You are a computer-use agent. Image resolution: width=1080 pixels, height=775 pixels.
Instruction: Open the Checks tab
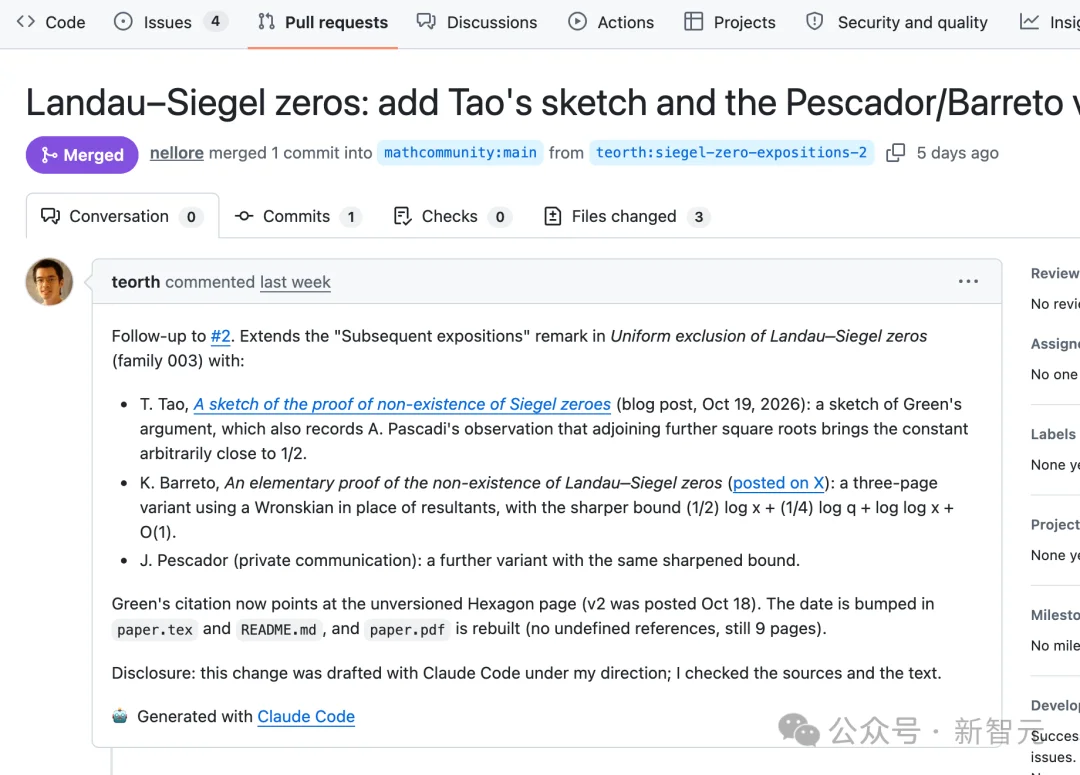point(453,216)
